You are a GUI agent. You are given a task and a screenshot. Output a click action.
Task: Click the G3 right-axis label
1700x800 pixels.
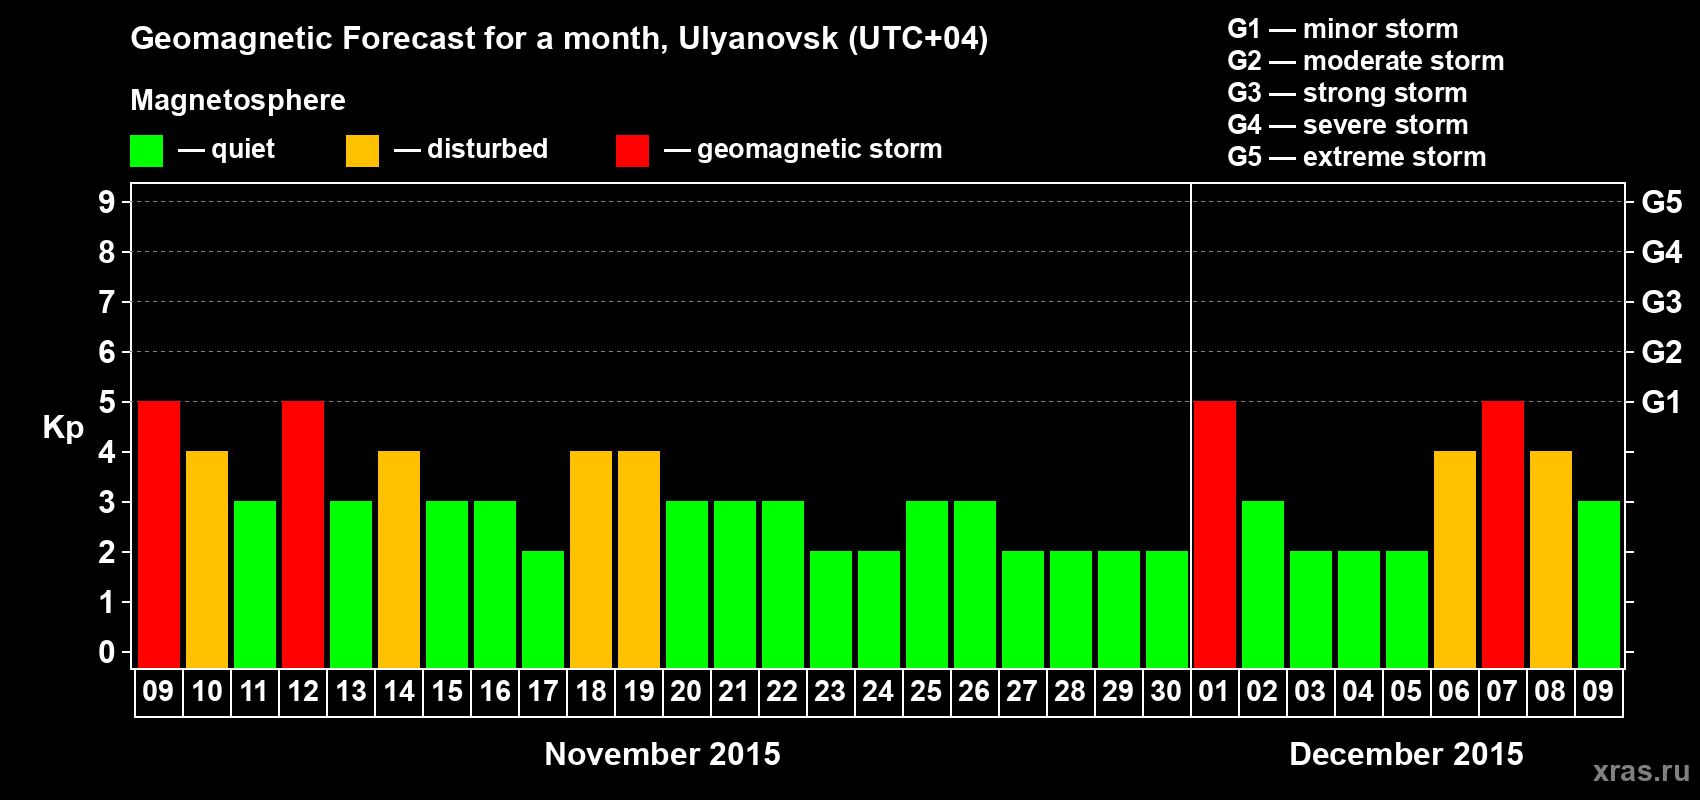coord(1662,302)
